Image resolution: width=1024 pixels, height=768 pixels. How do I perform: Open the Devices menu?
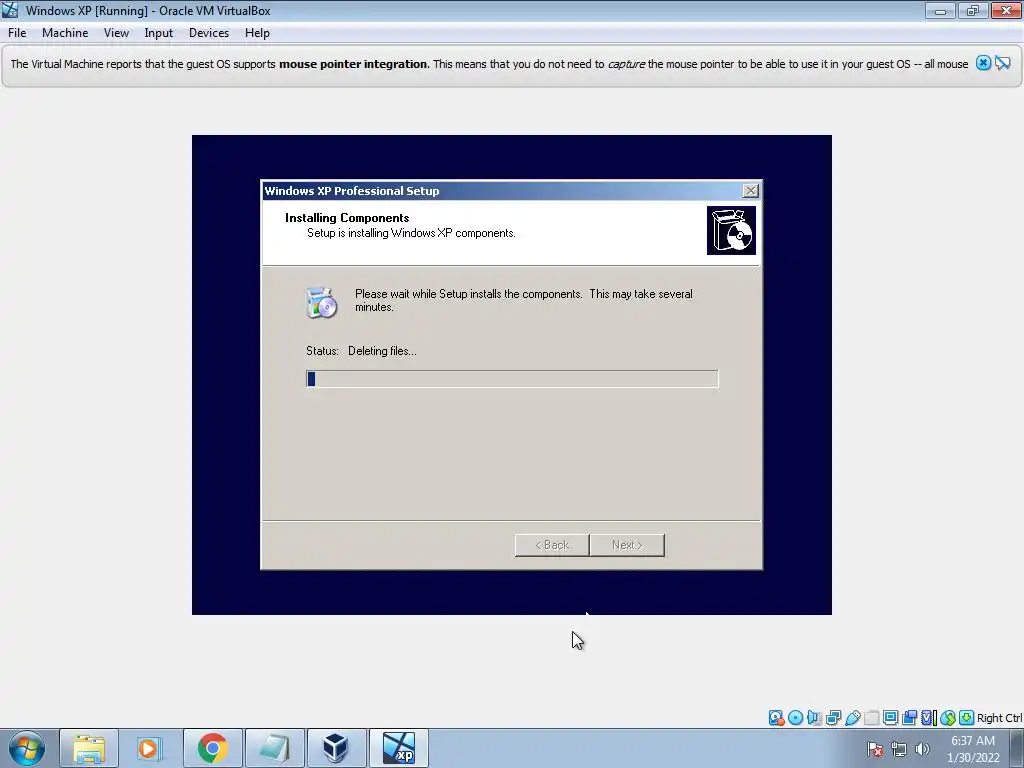click(x=208, y=33)
